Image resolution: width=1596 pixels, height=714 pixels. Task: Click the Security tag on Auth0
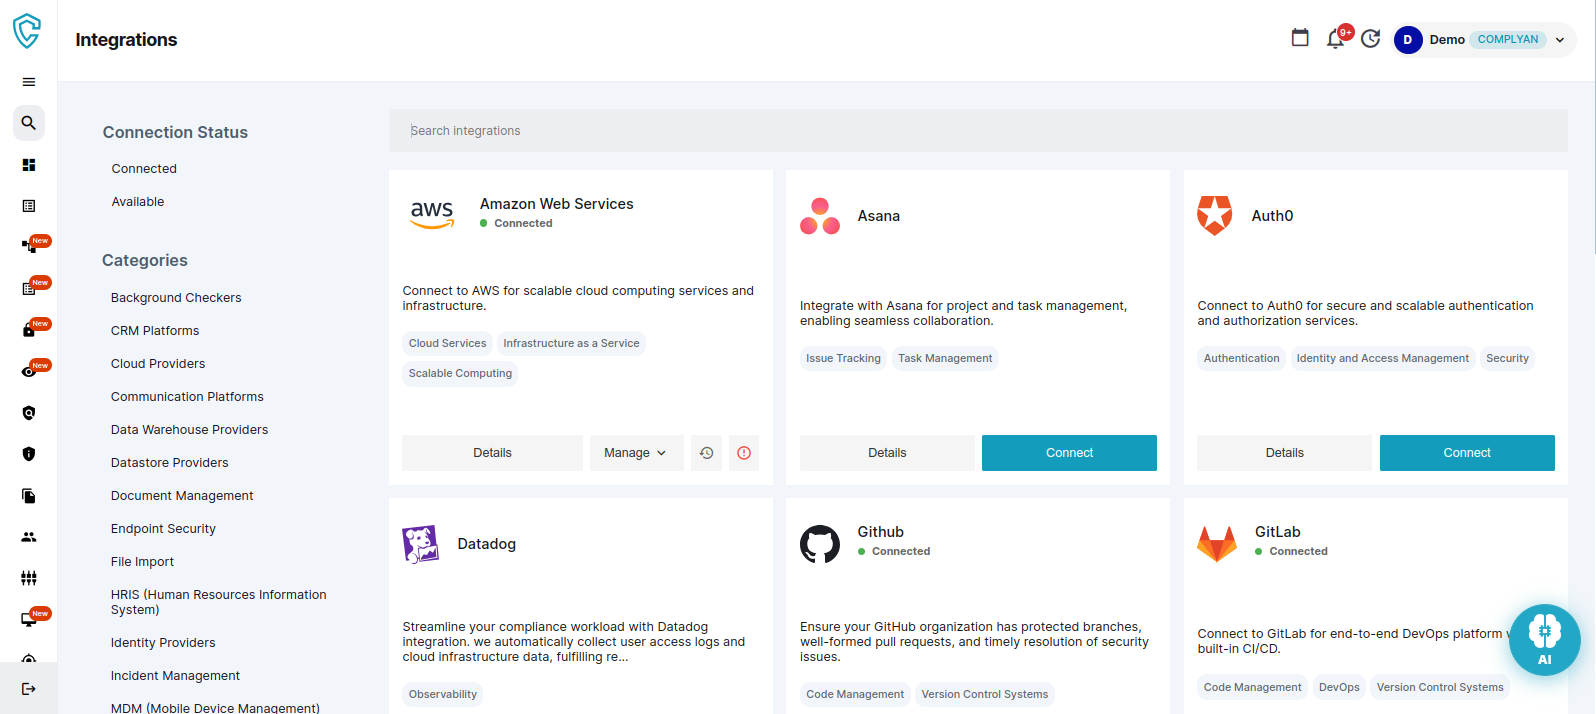click(x=1507, y=359)
